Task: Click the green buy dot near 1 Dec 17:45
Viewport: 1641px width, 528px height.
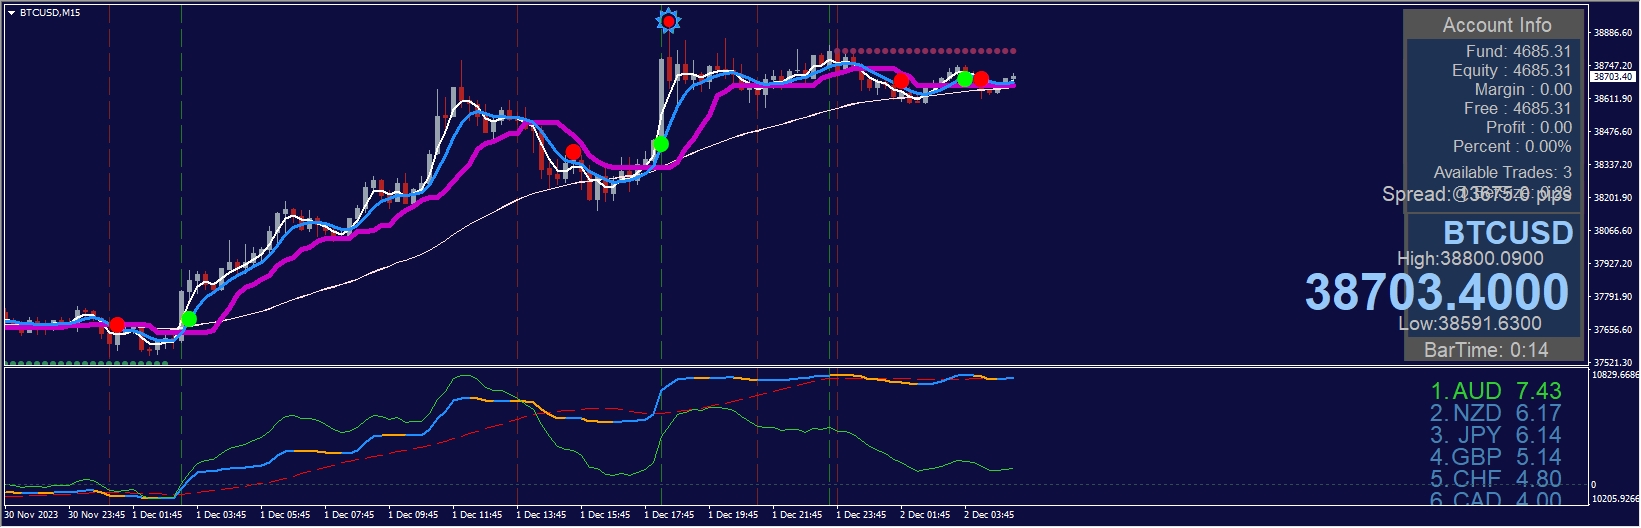Action: coord(660,145)
